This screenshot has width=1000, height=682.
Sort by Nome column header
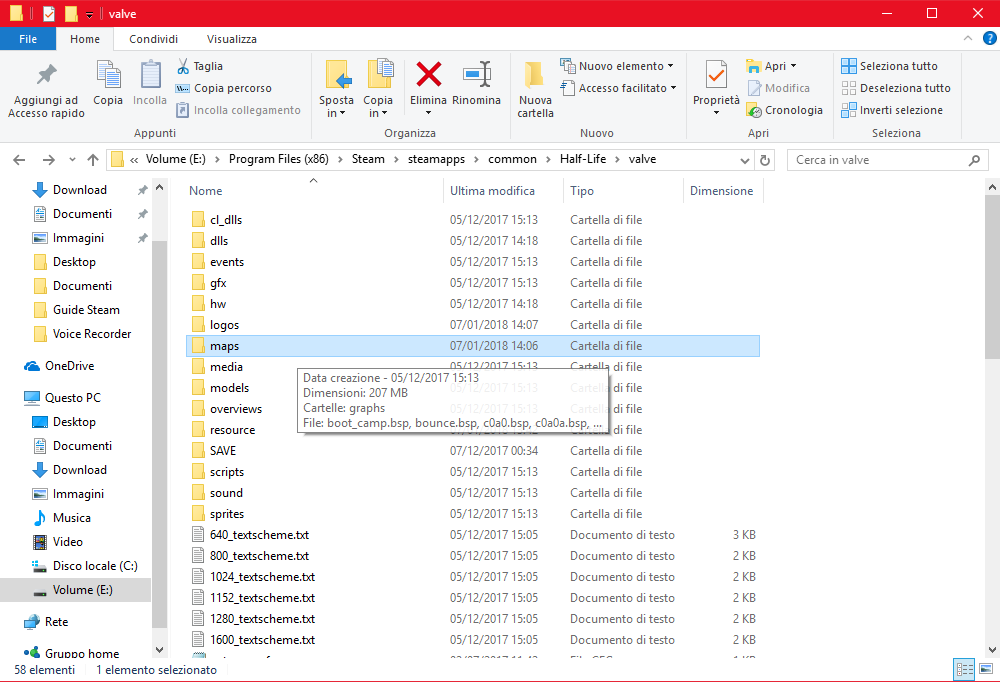tap(312, 191)
